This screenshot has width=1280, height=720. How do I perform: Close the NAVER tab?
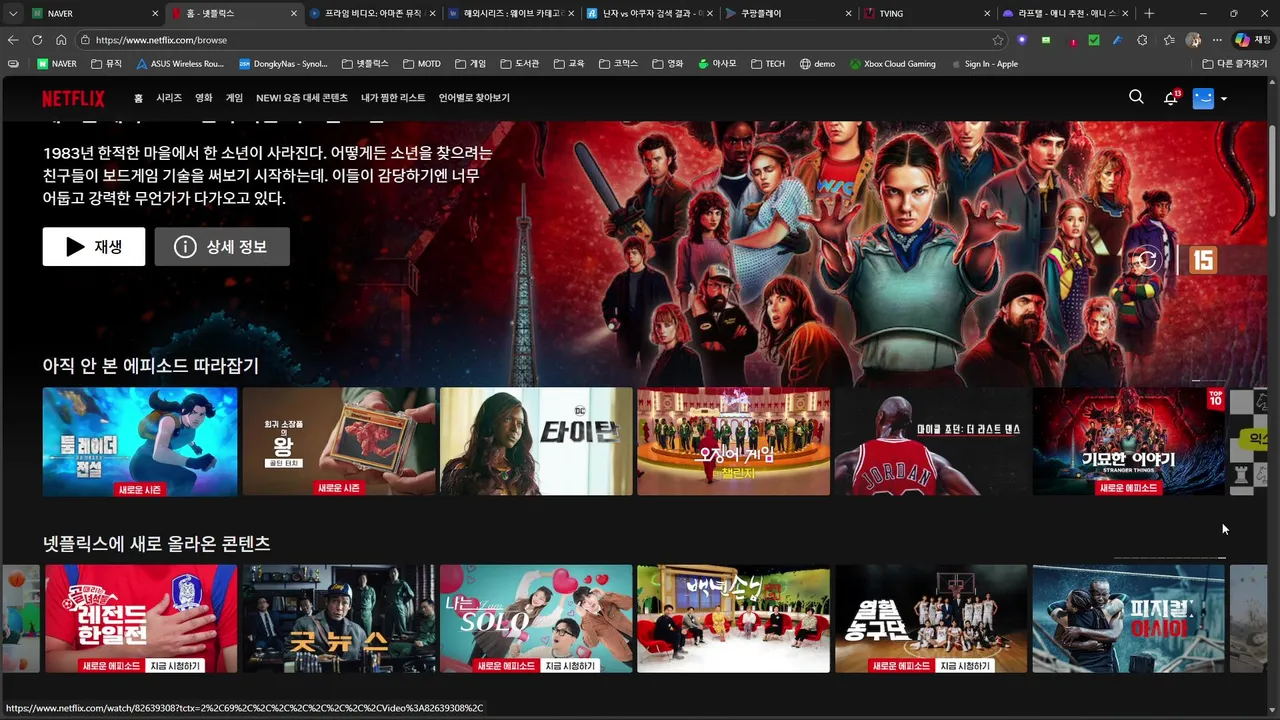[156, 14]
